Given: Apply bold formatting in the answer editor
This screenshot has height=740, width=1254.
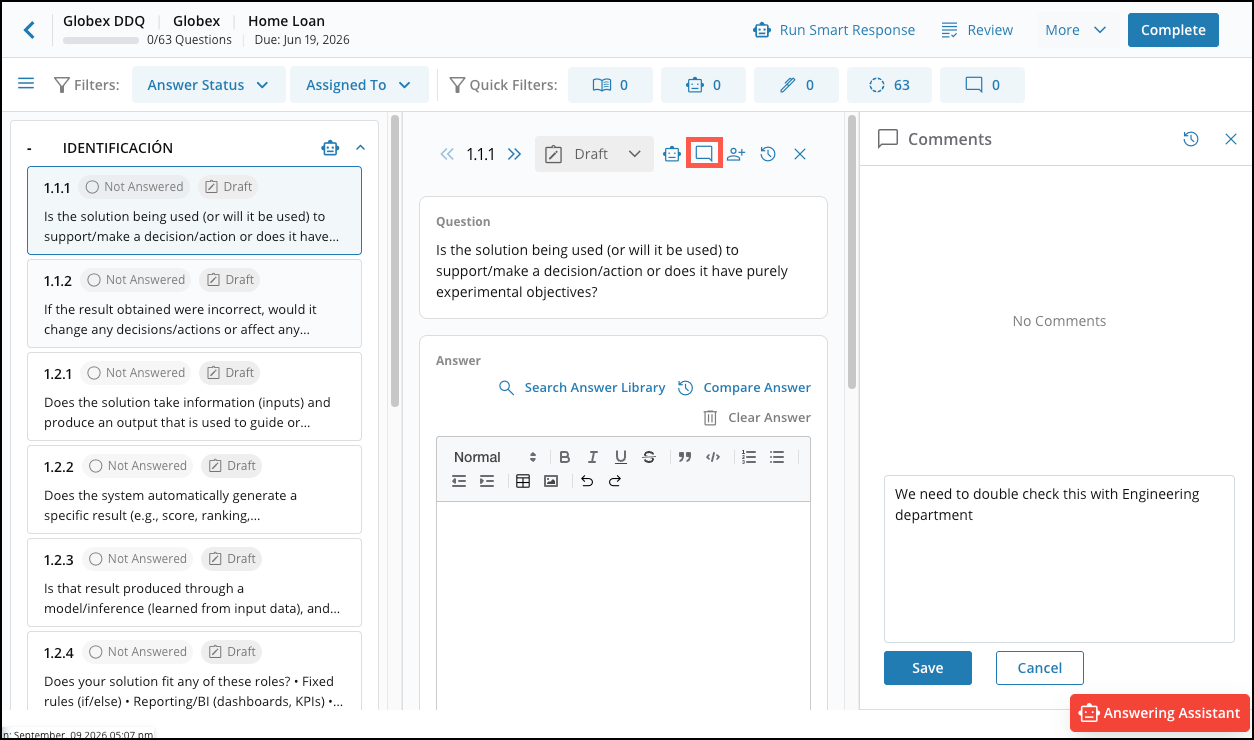Looking at the screenshot, I should (x=565, y=457).
